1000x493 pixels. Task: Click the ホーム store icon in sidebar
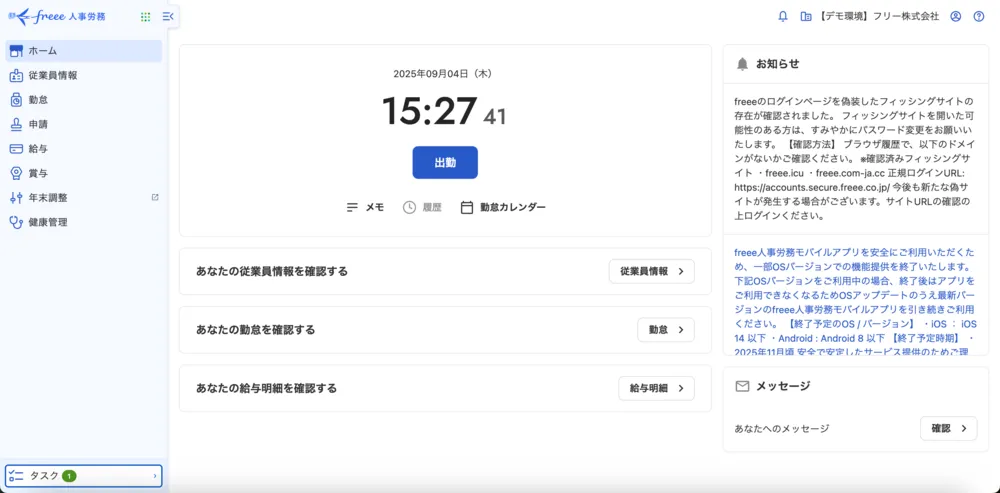[x=17, y=51]
